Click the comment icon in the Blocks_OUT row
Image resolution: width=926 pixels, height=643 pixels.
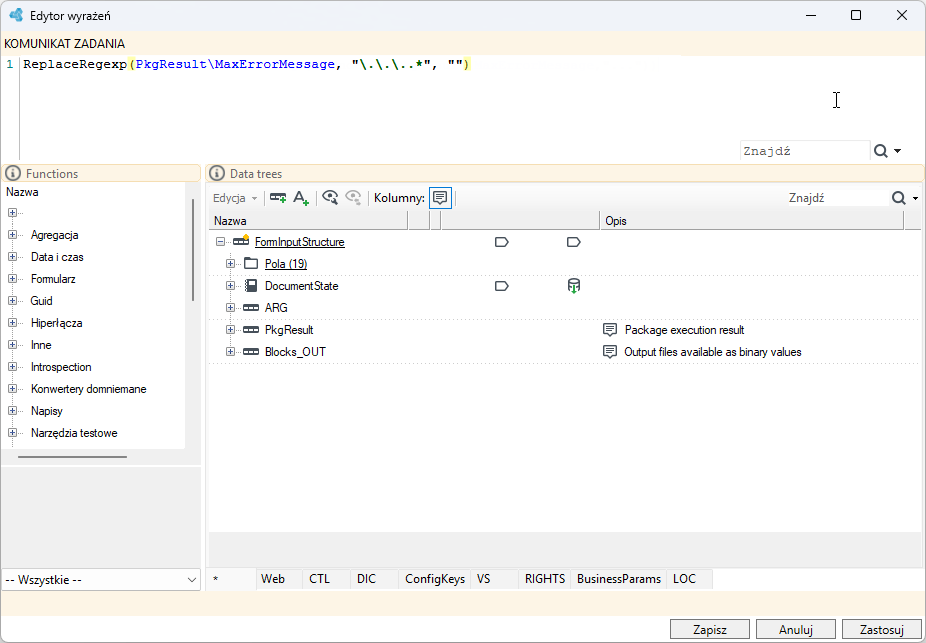coord(609,352)
